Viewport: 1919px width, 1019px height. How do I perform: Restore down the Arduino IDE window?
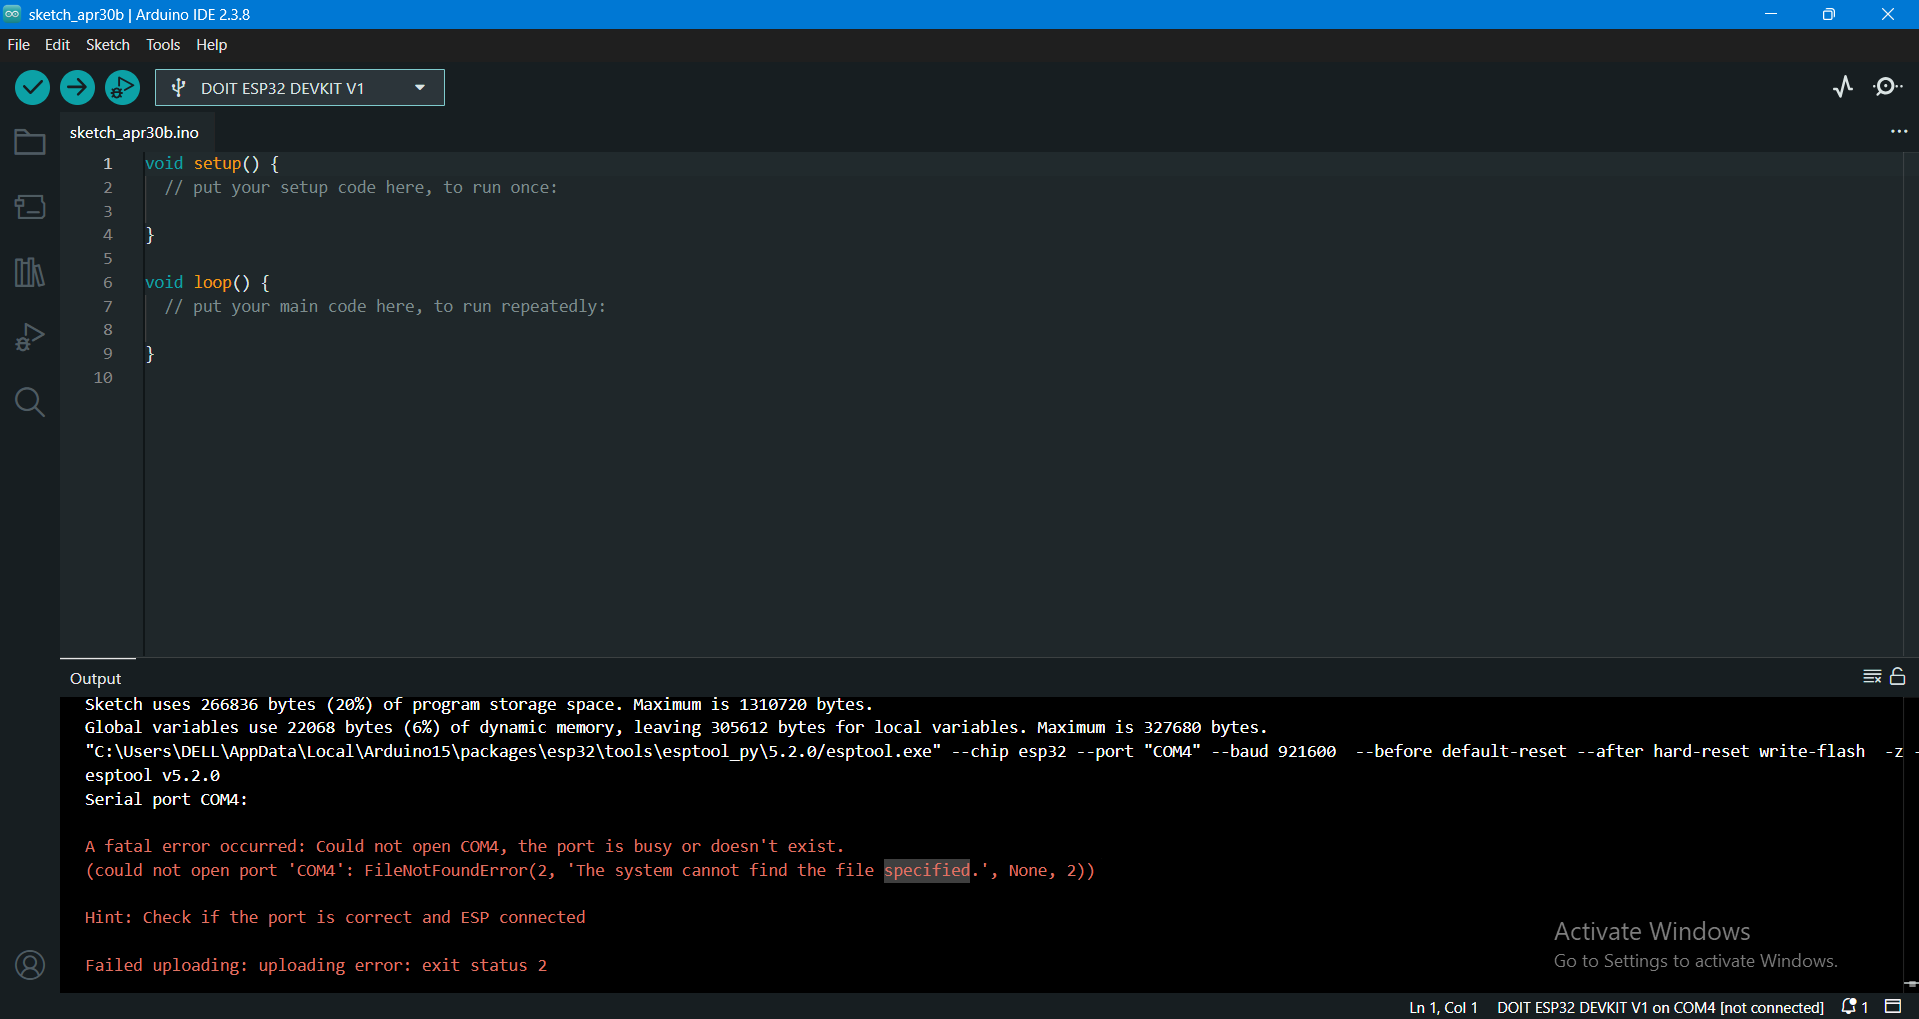[x=1829, y=14]
